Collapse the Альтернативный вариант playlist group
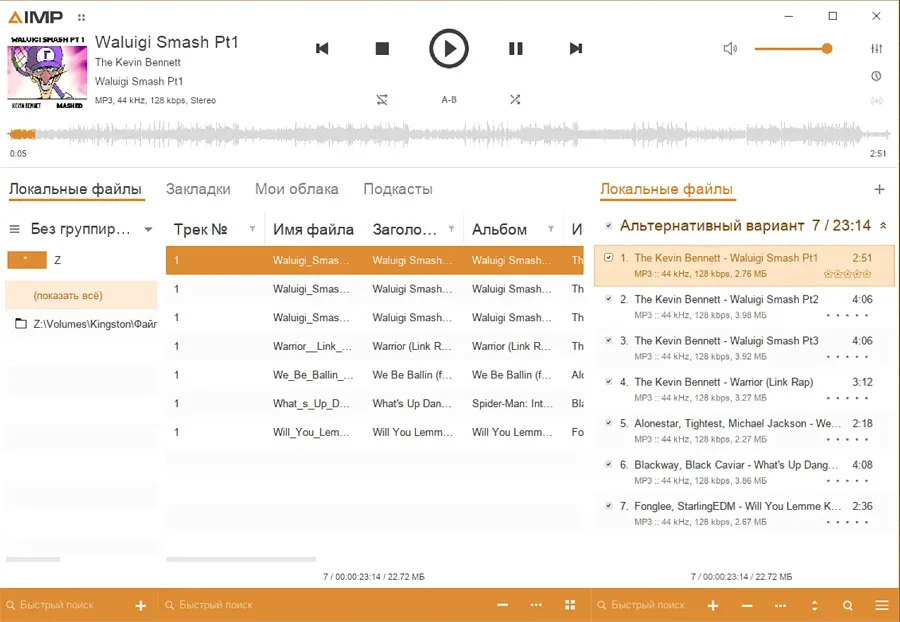This screenshot has width=900, height=622. [882, 226]
